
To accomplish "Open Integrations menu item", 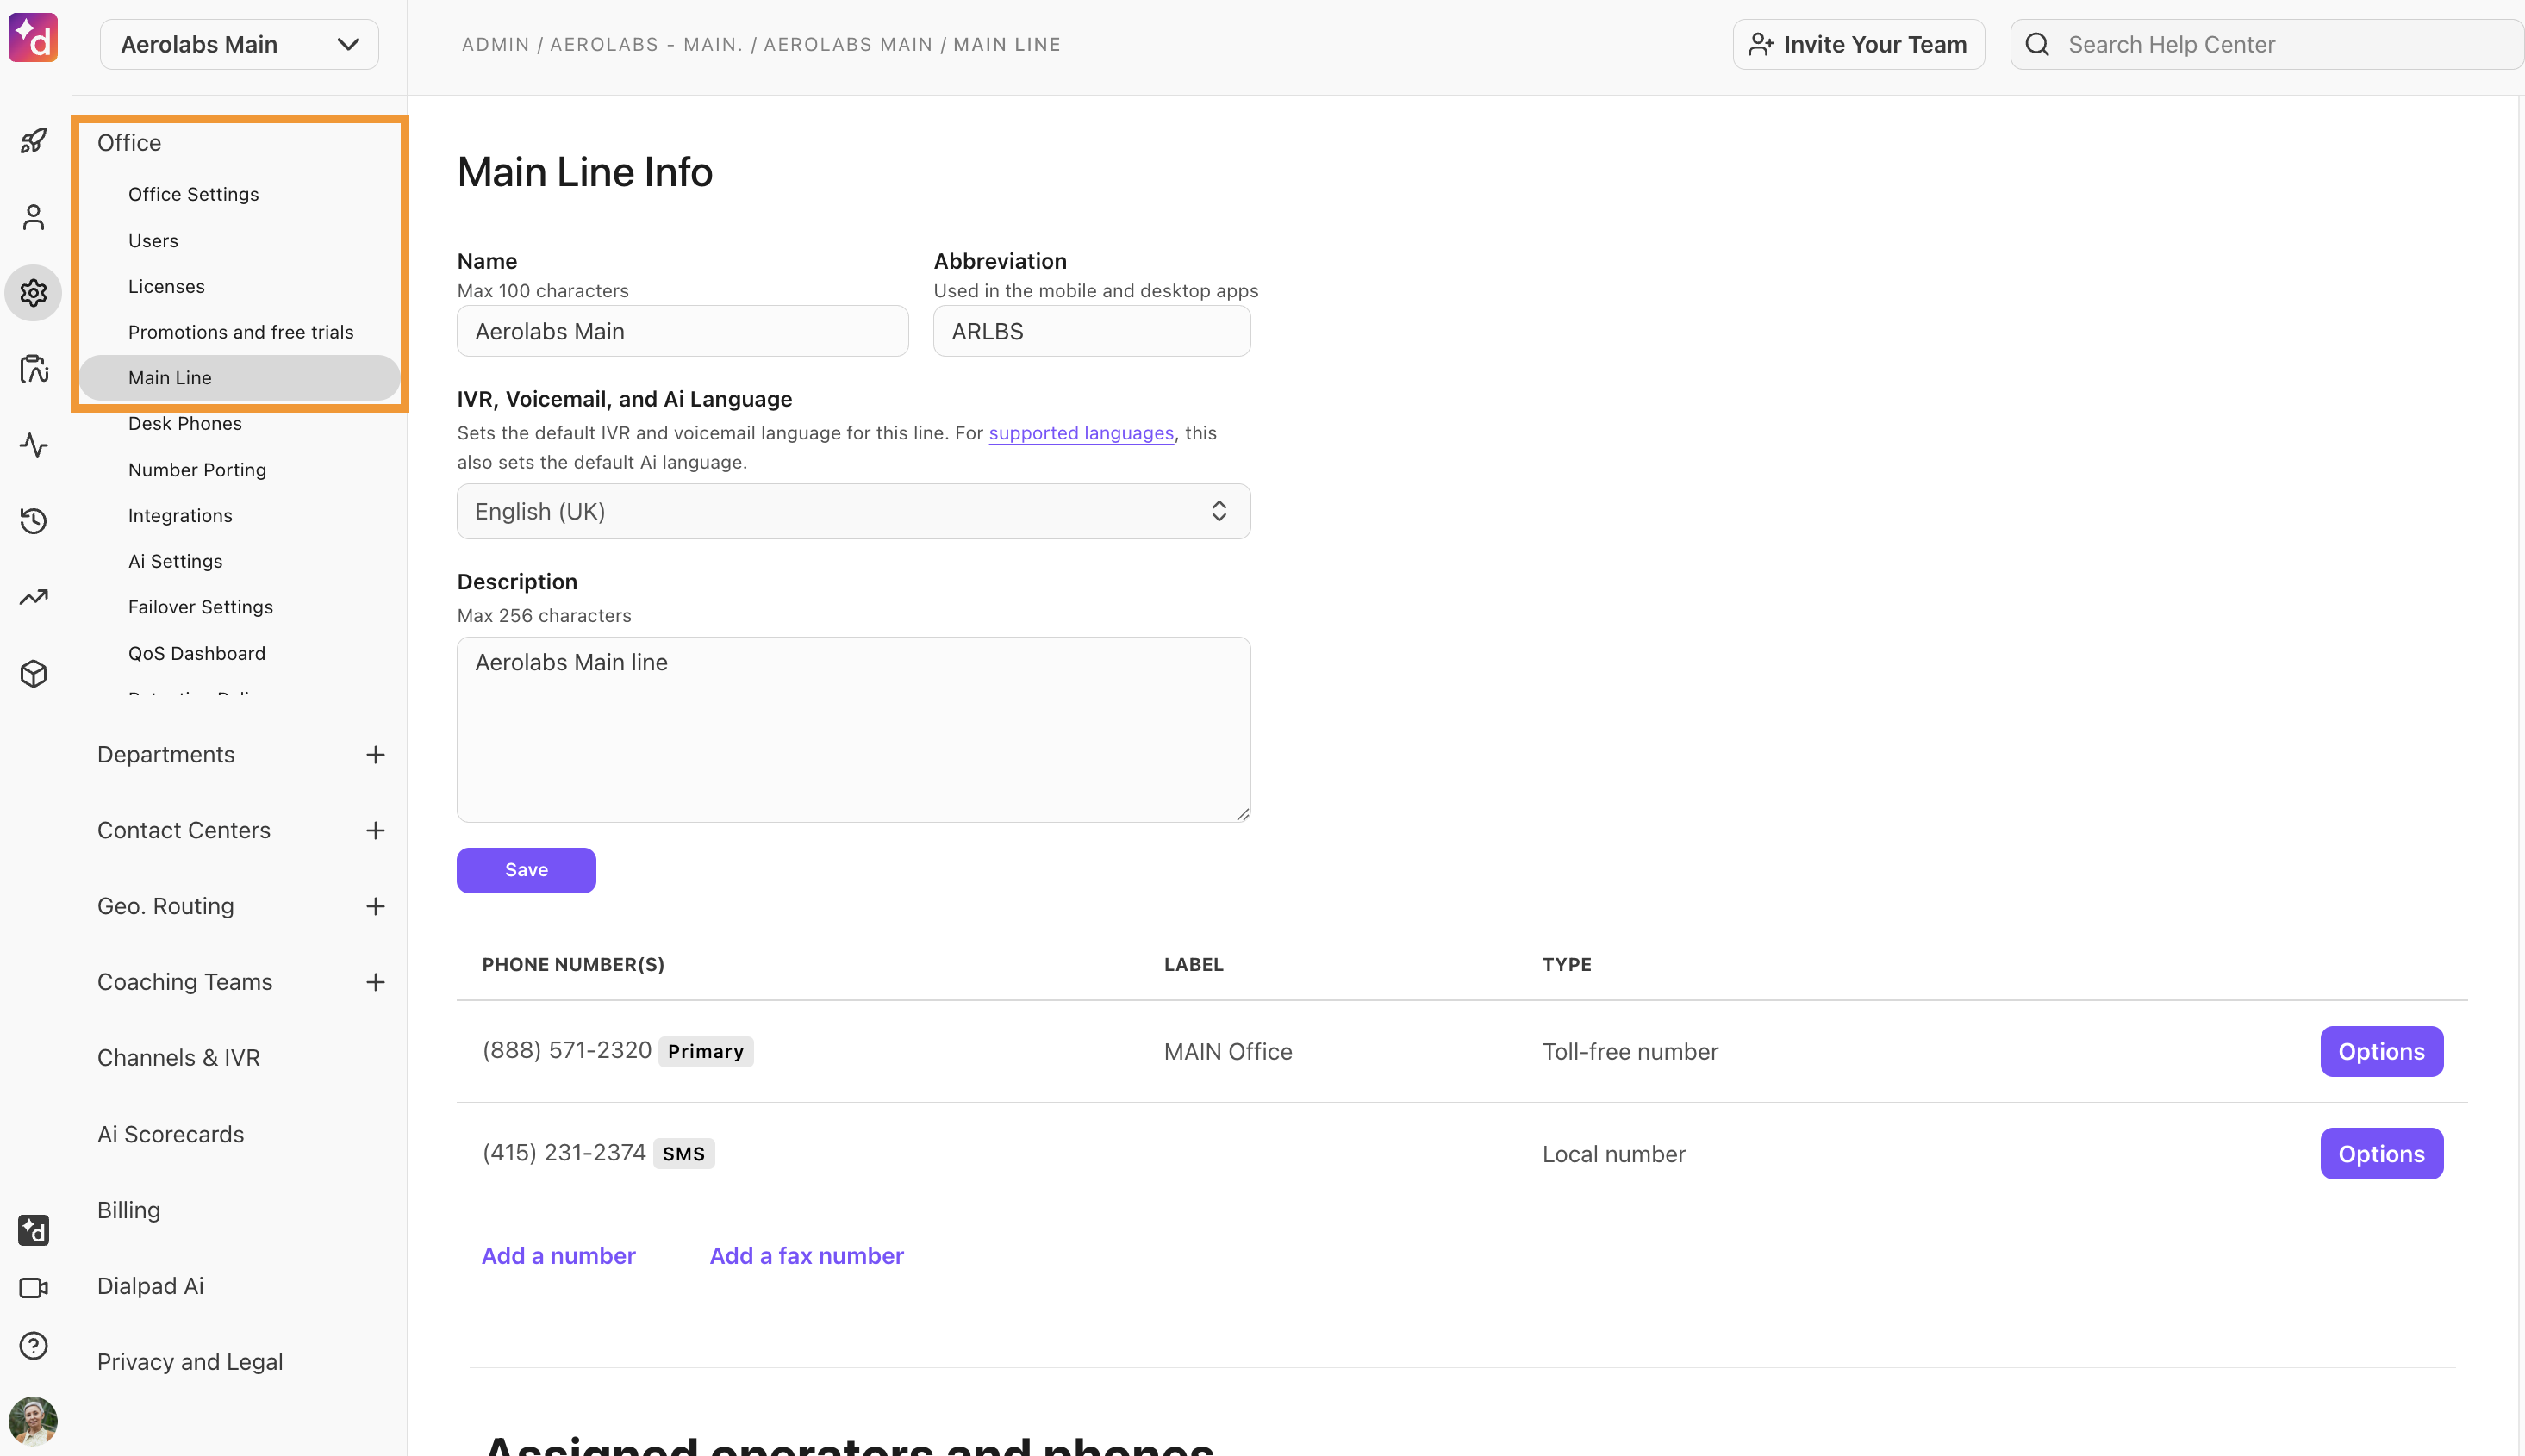I will 180,516.
